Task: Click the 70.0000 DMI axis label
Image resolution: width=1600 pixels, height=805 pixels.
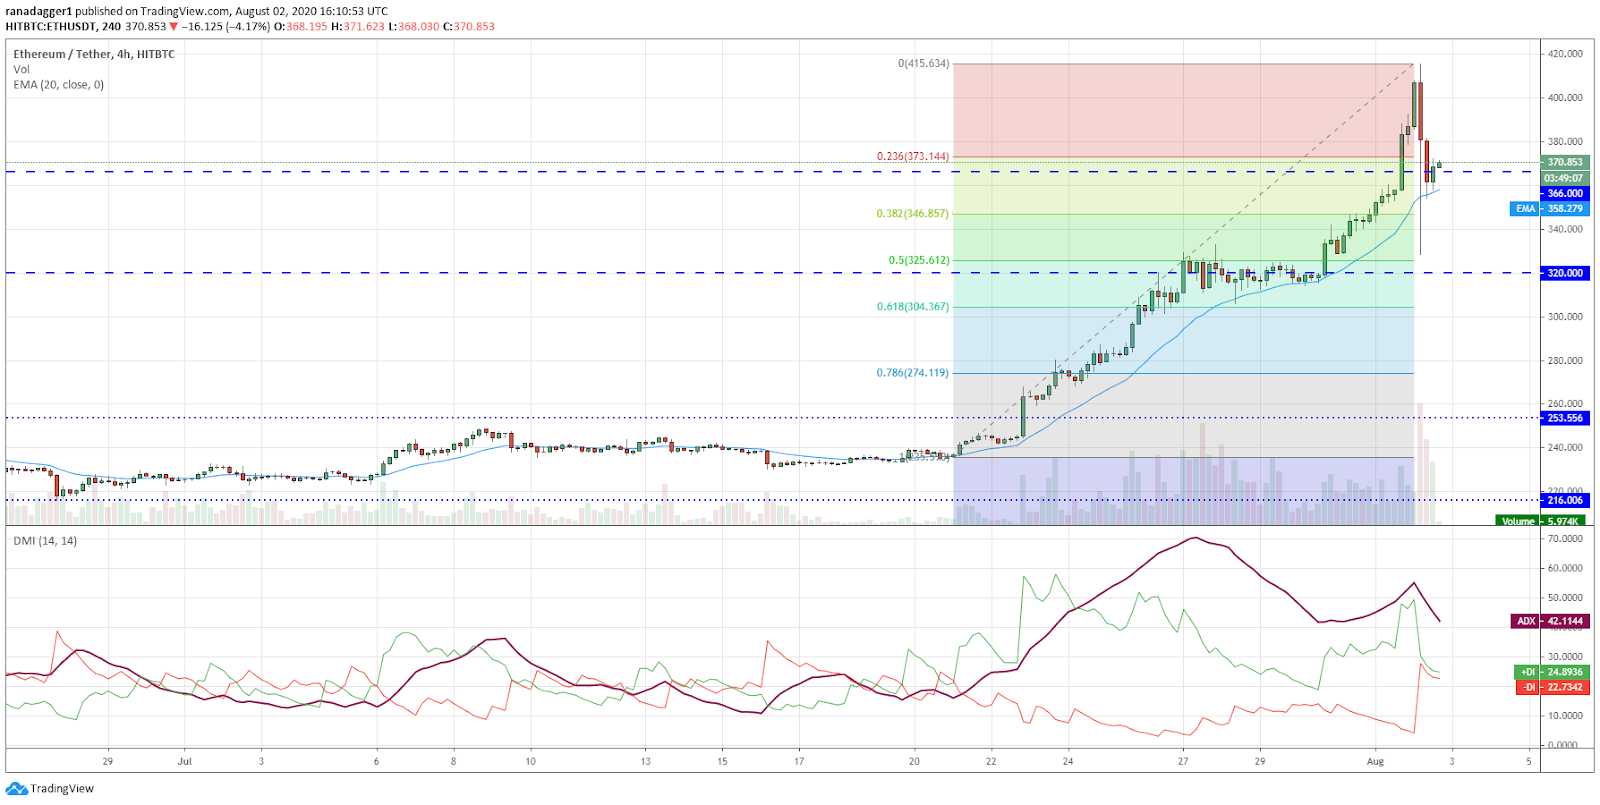Action: coord(1565,539)
